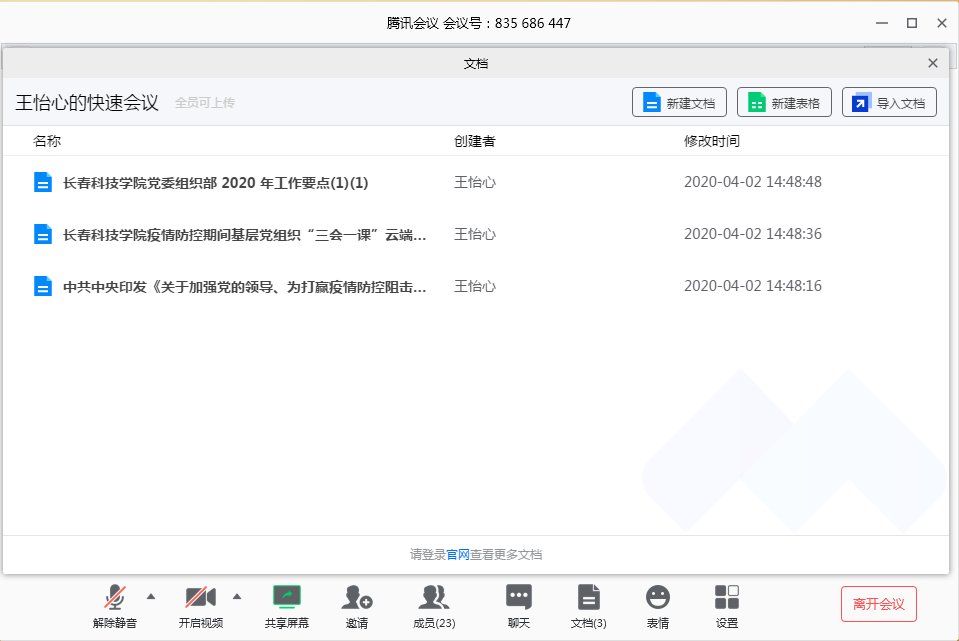Expand audio options arrow beside 解除静音
The height and width of the screenshot is (641, 959).
point(151,596)
